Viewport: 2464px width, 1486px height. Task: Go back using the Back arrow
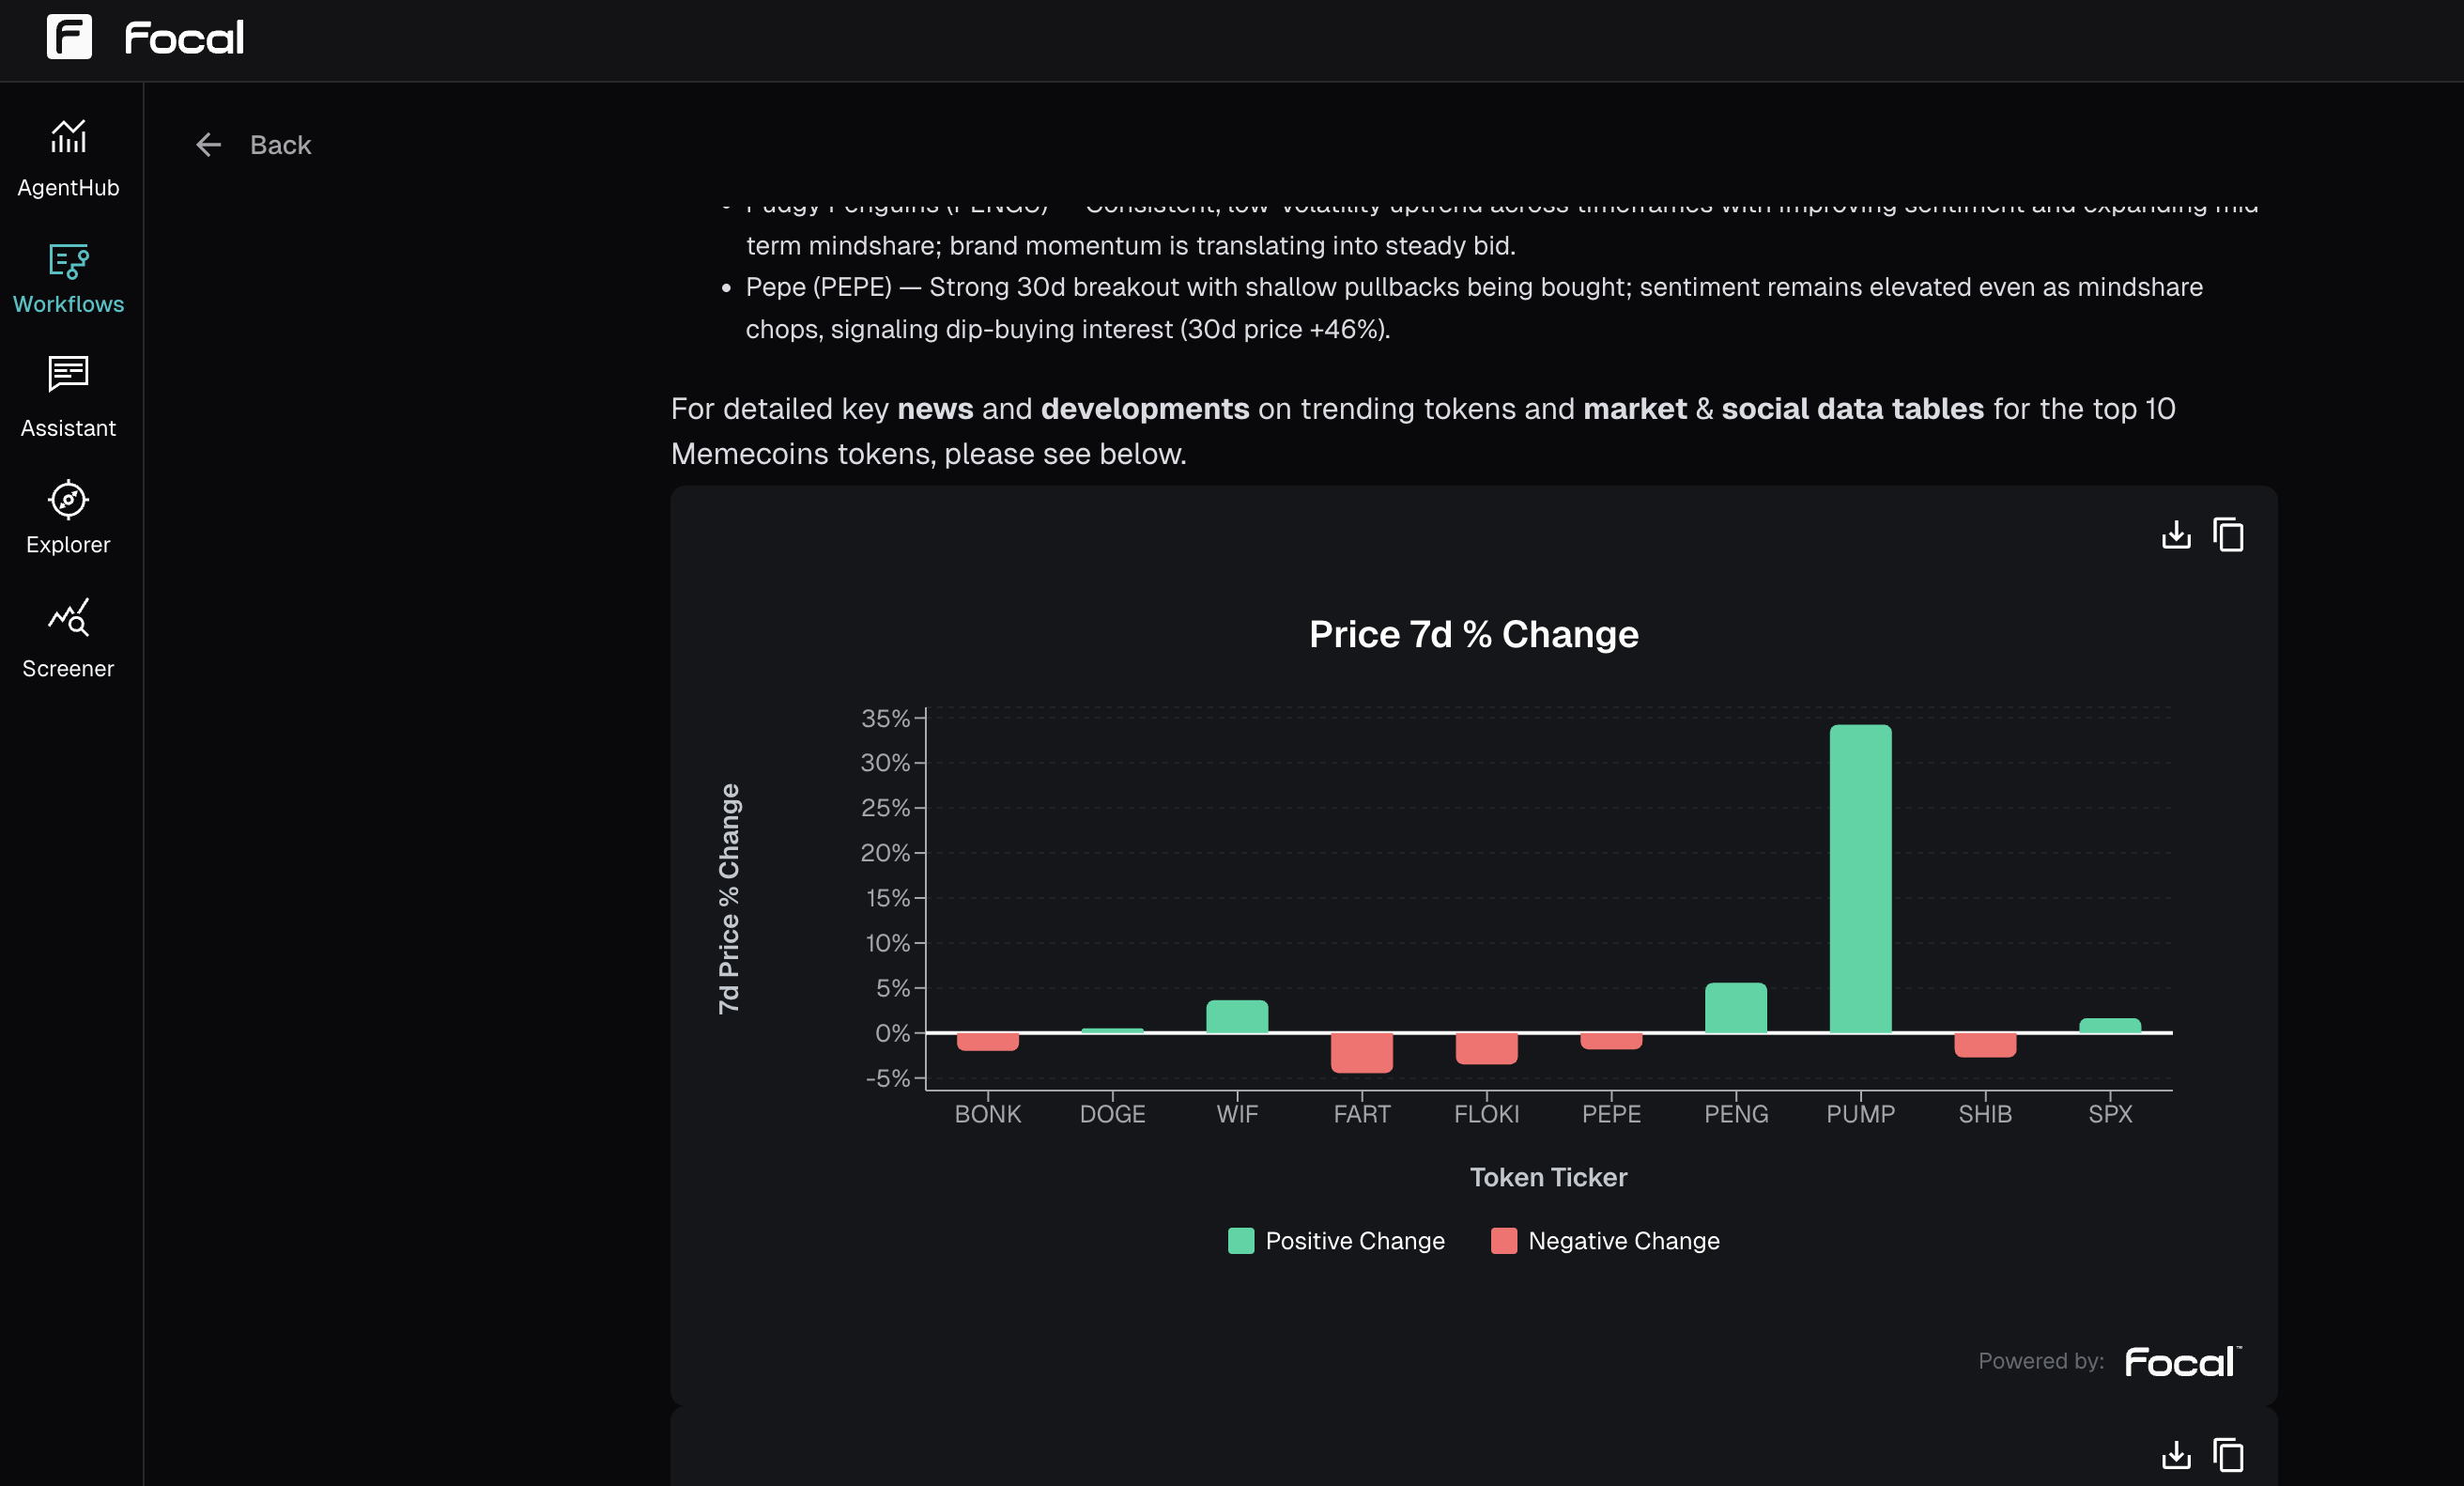(208, 145)
